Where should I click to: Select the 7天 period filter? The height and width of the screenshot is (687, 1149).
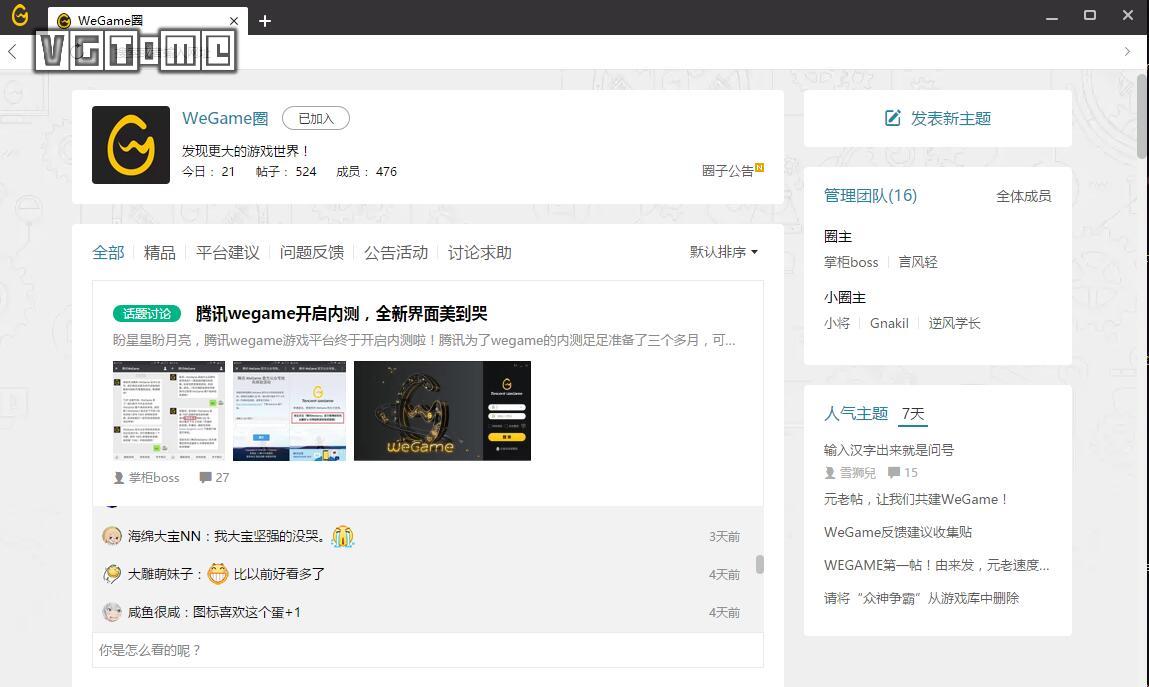click(x=911, y=413)
